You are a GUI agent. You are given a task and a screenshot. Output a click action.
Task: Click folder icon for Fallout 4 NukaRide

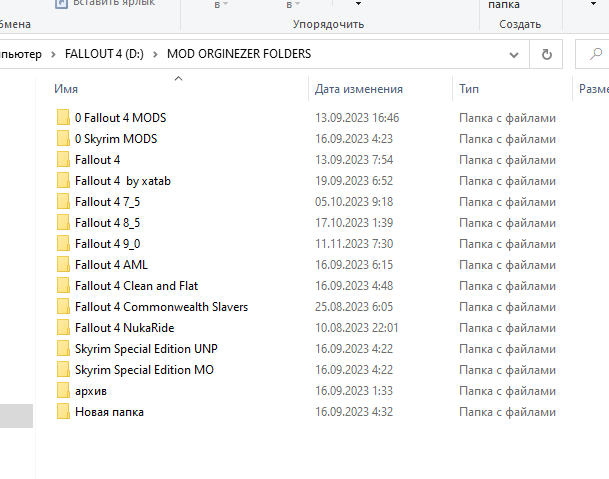(x=63, y=328)
